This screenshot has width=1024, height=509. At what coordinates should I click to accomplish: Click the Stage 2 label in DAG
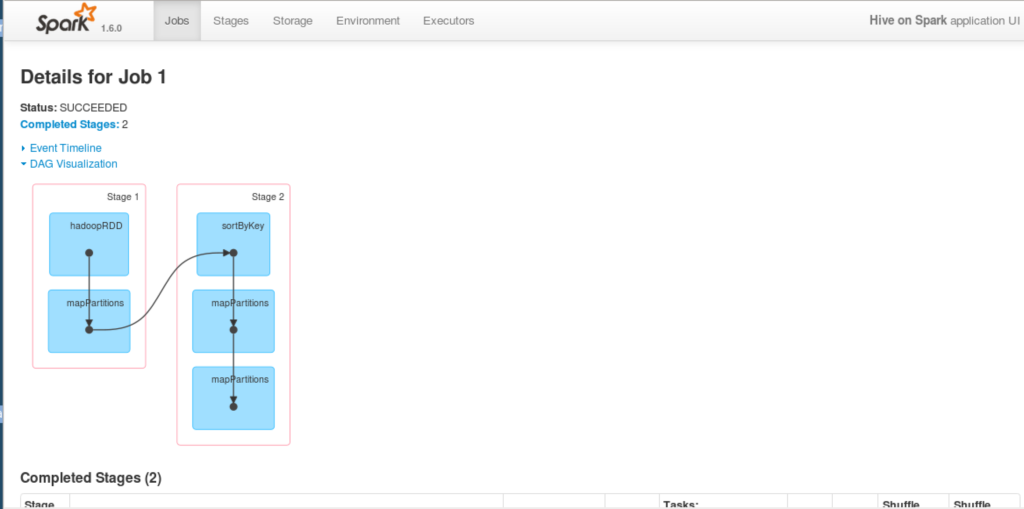point(268,196)
